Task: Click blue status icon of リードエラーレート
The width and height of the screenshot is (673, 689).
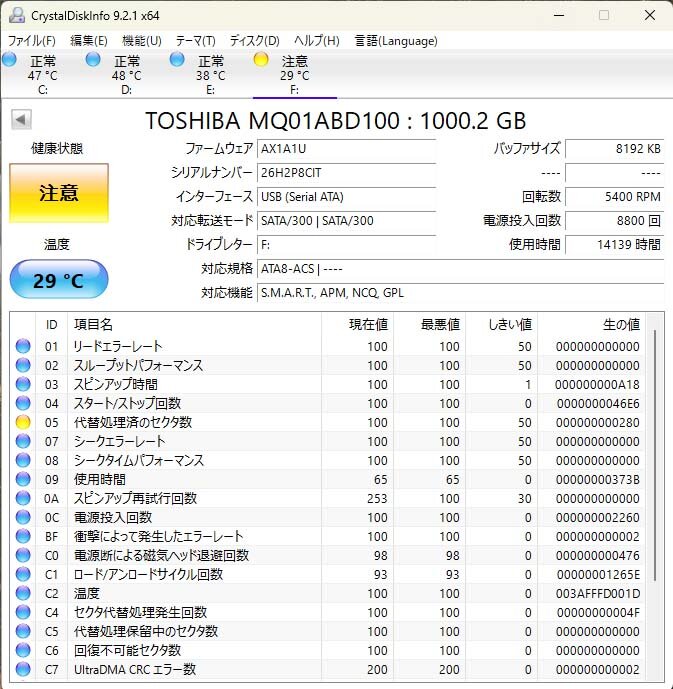Action: 23,346
